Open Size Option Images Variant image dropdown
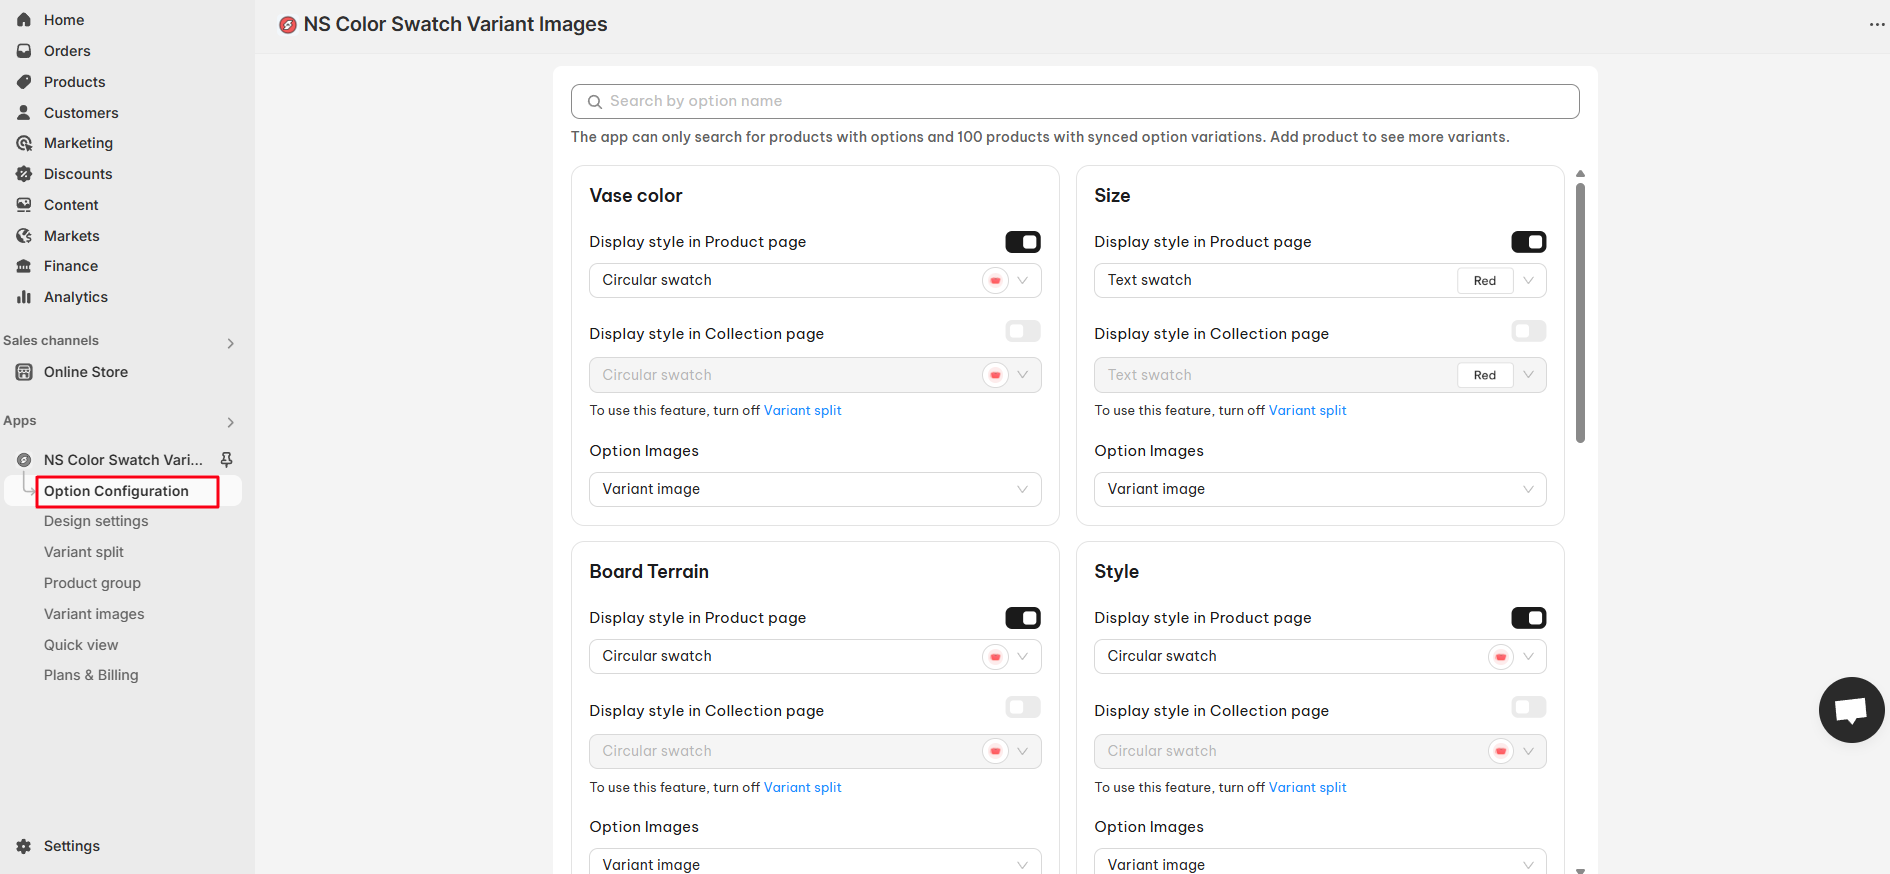This screenshot has width=1890, height=874. click(x=1320, y=489)
